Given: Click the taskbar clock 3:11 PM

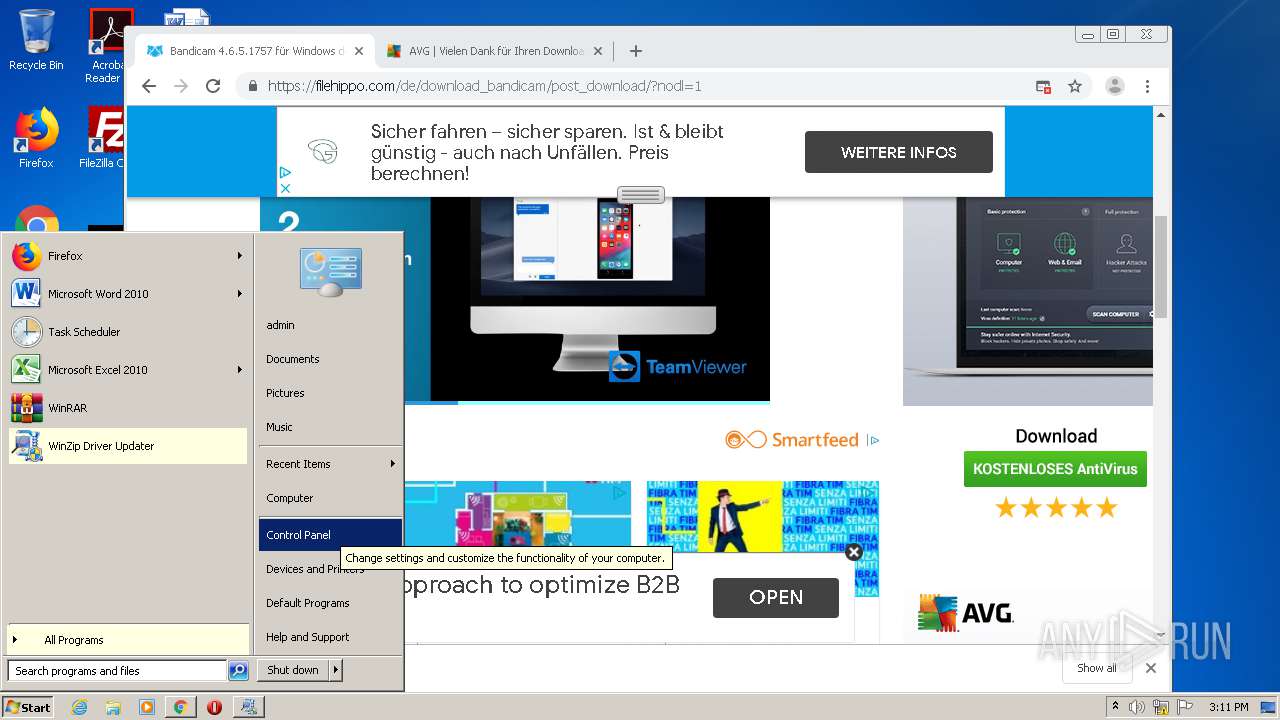Looking at the screenshot, I should coord(1228,707).
